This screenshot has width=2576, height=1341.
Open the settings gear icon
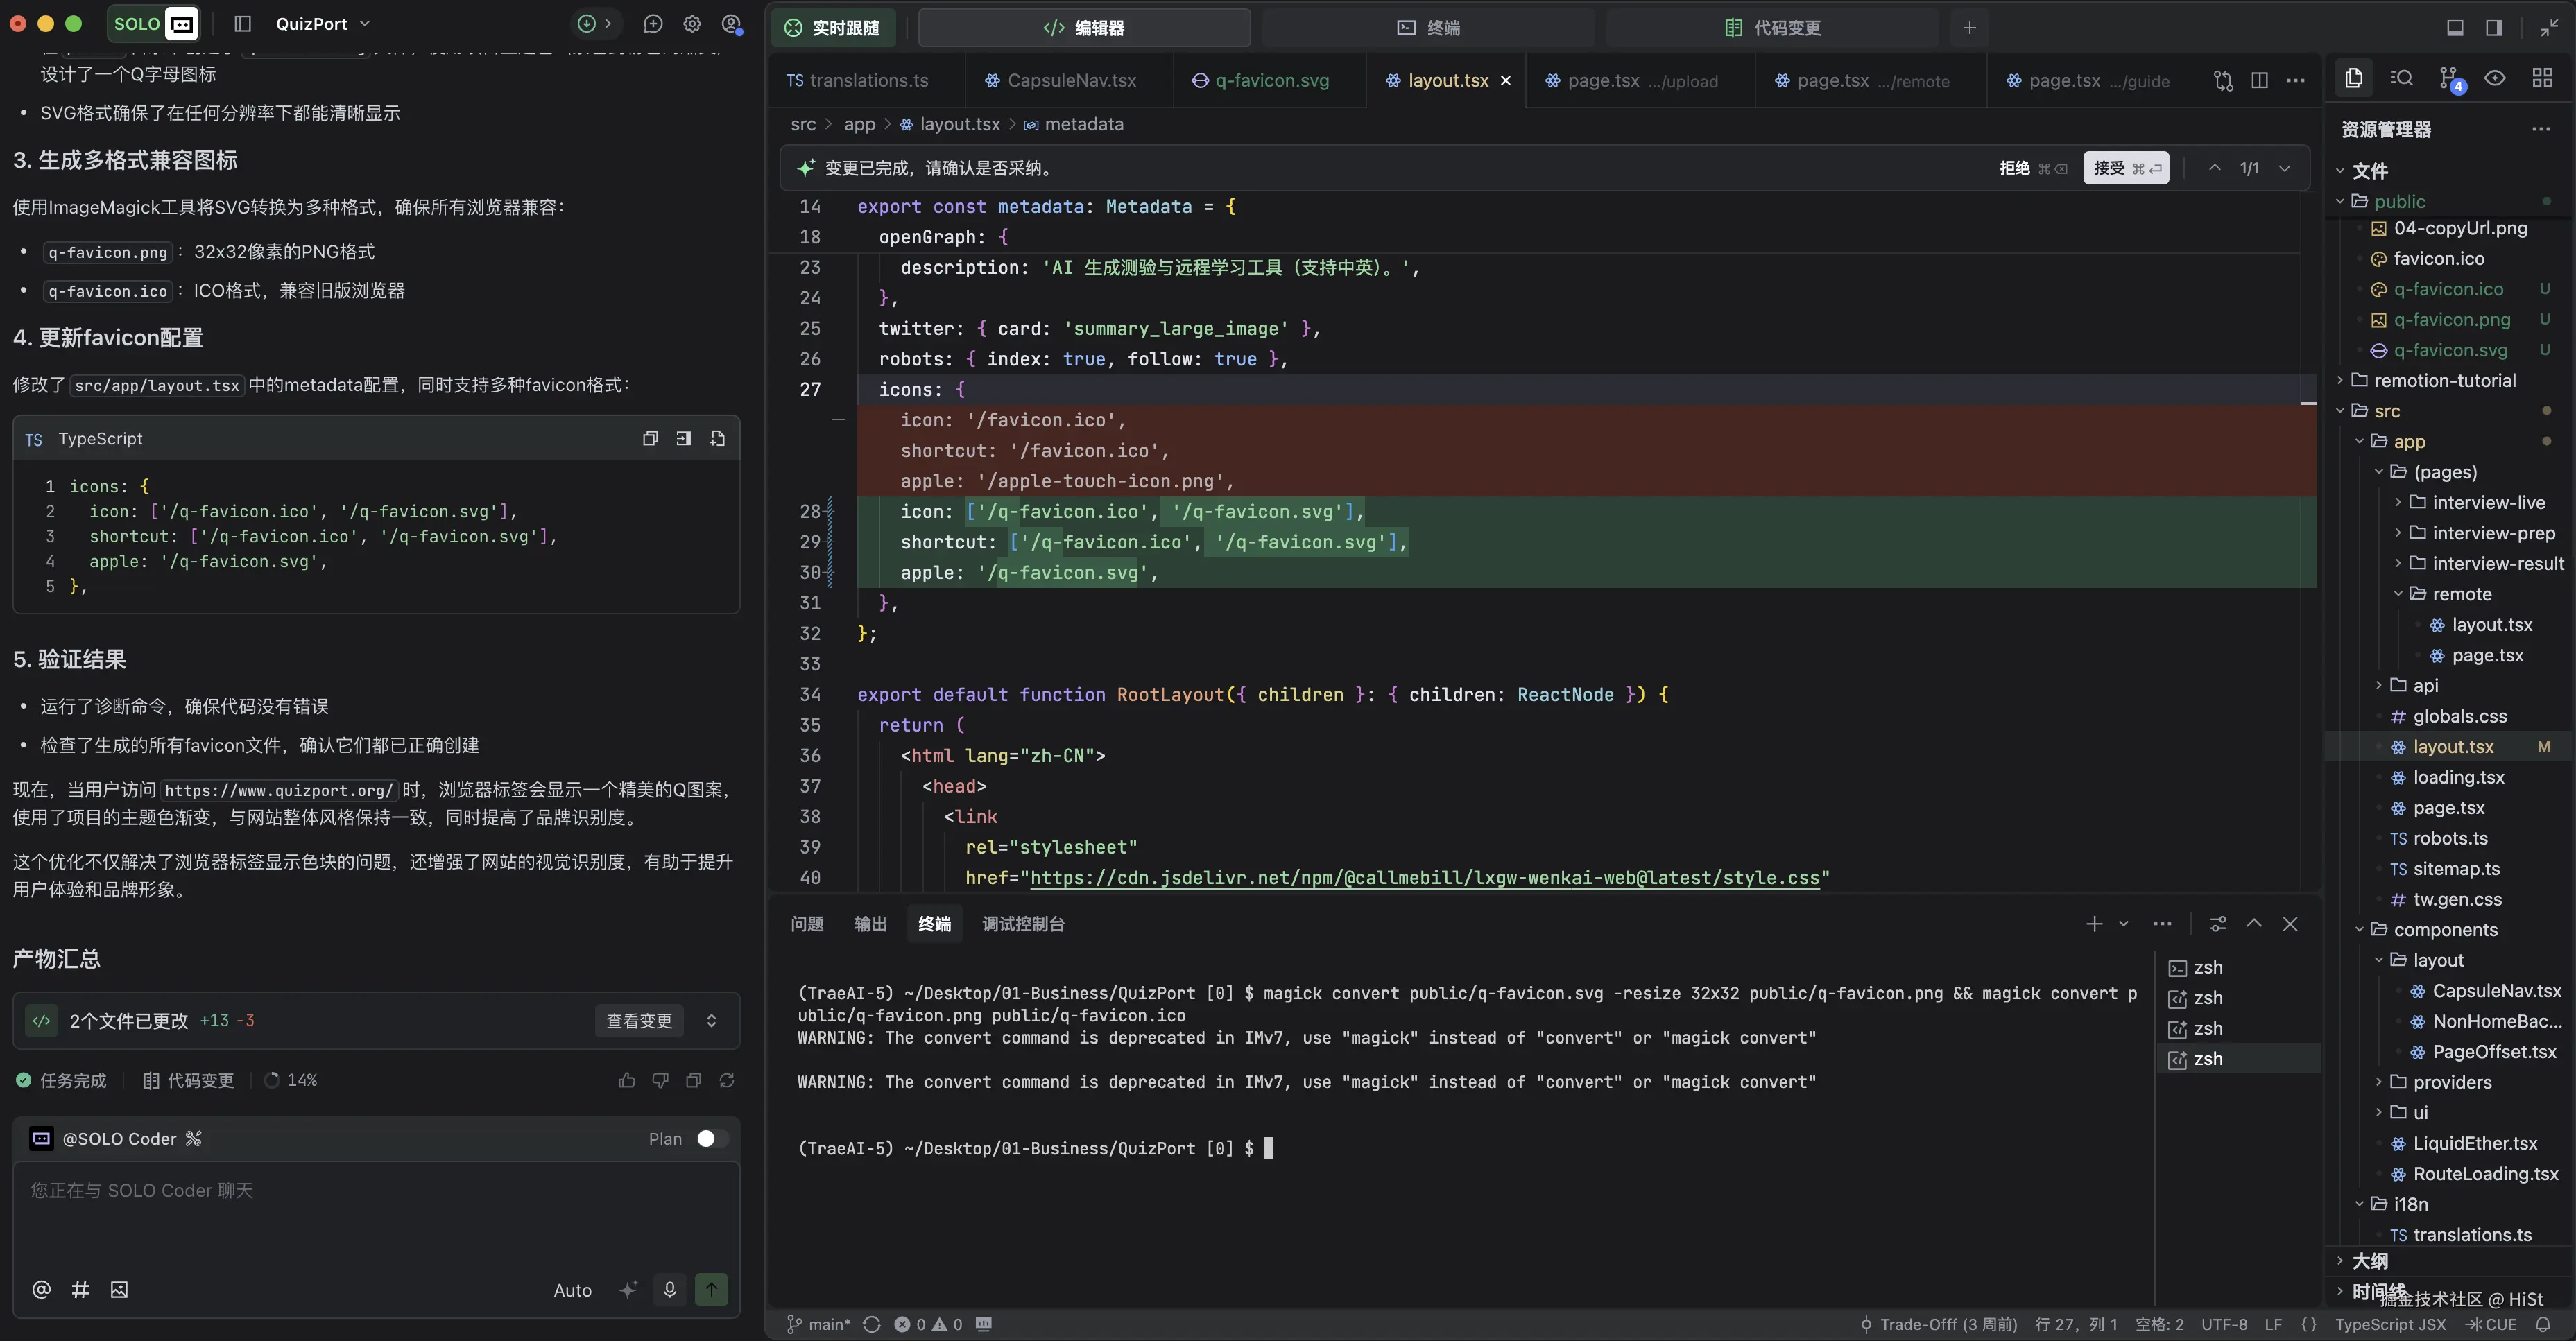pos(692,24)
